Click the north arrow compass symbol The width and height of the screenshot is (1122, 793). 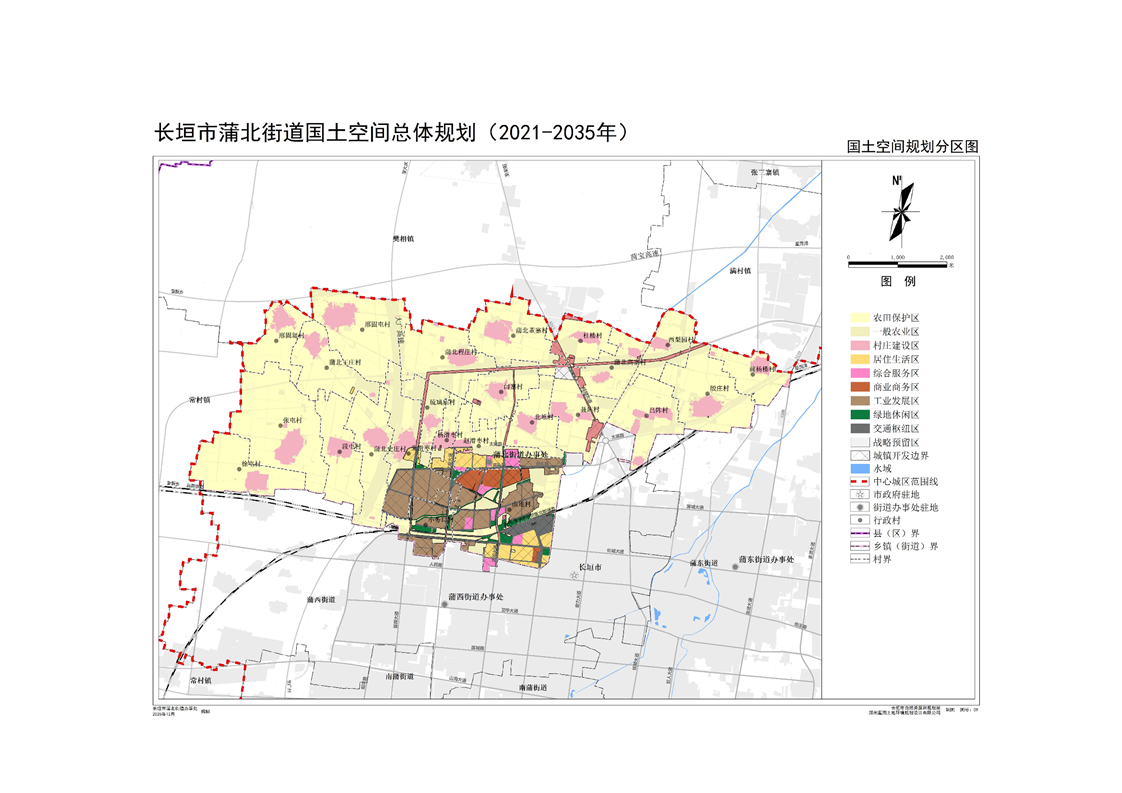[900, 209]
